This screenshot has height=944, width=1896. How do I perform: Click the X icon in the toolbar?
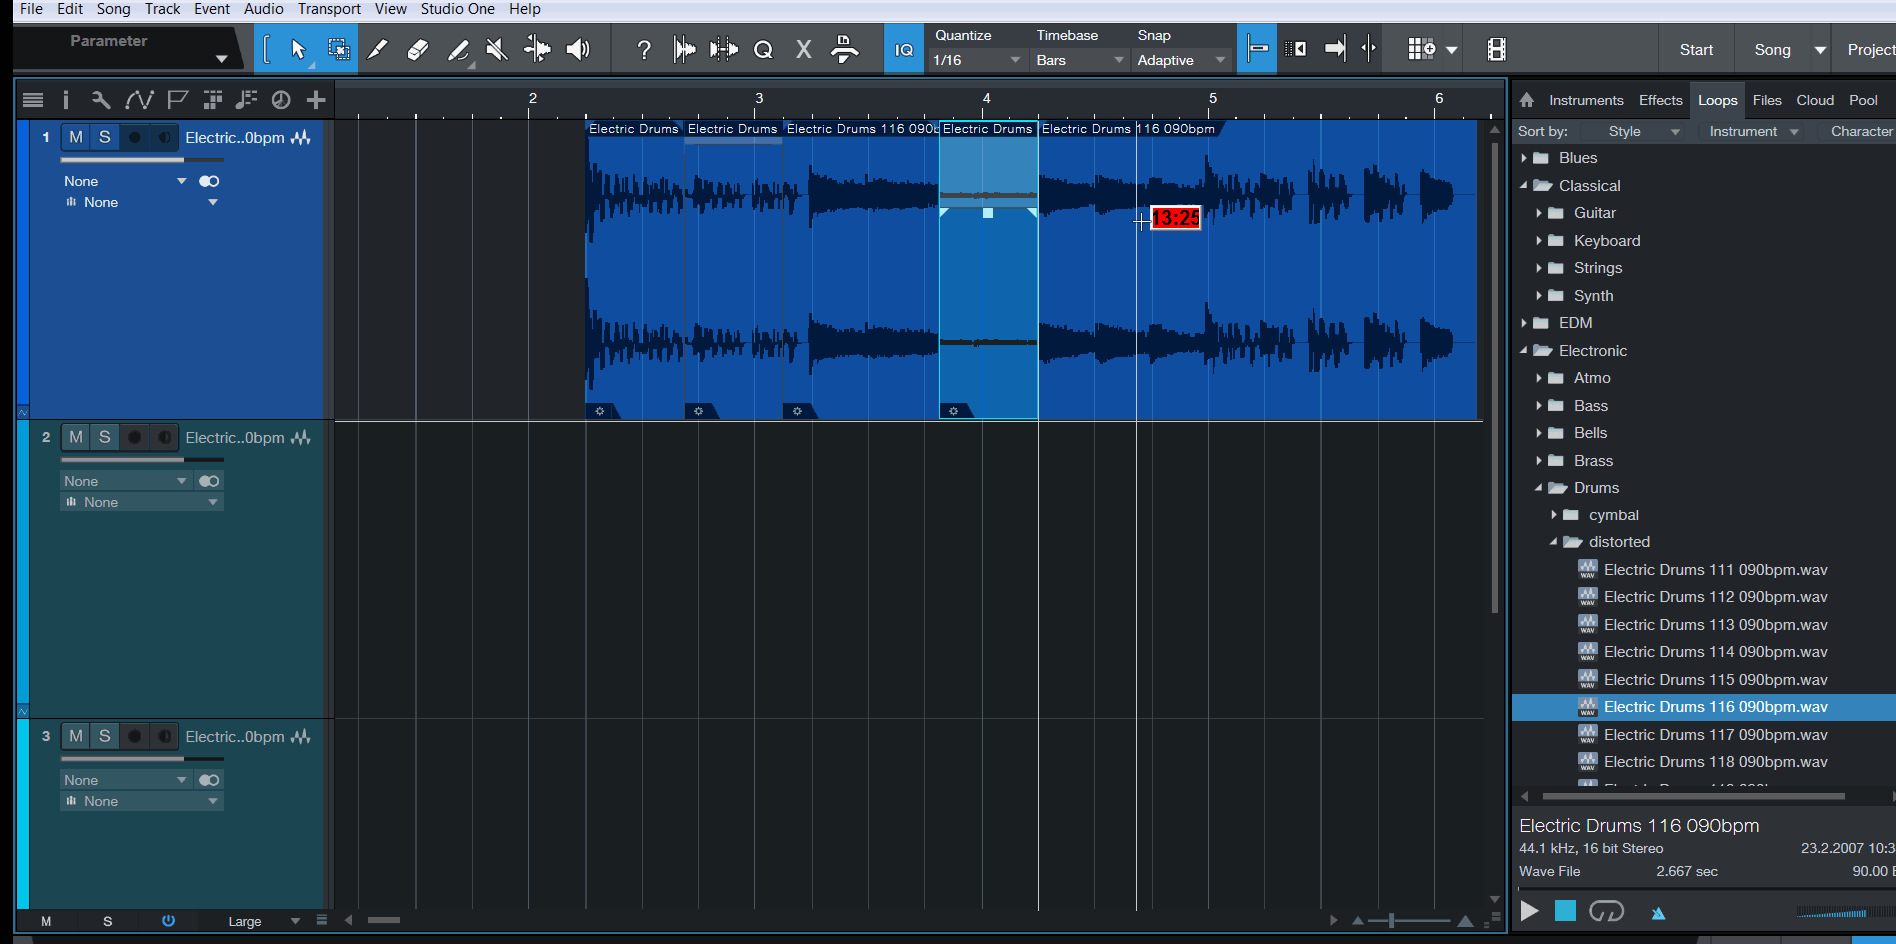click(803, 49)
